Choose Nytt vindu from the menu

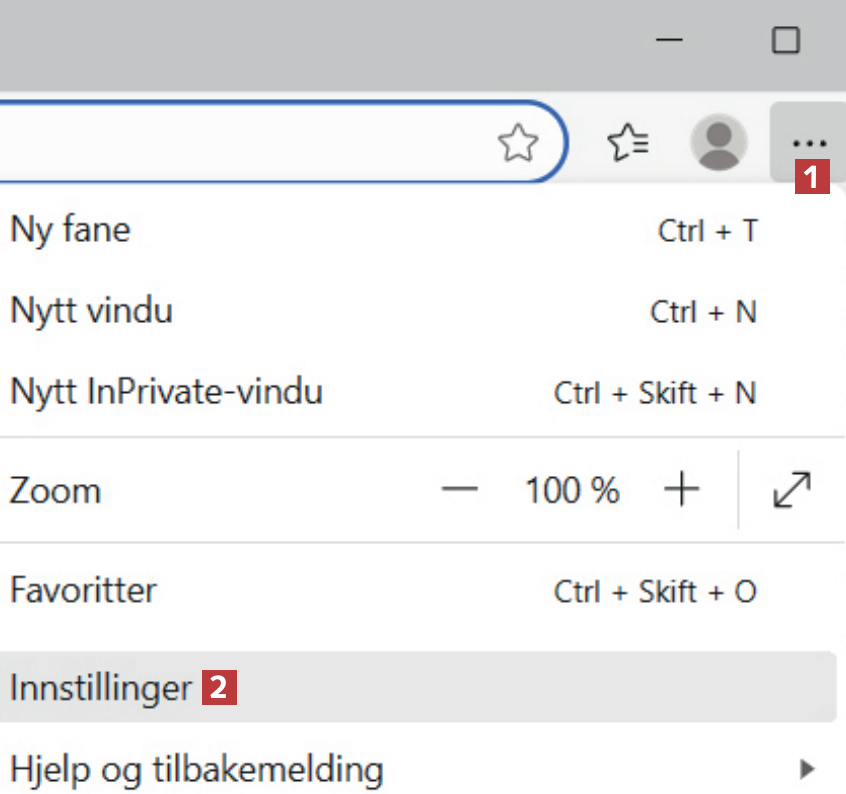[x=91, y=310]
